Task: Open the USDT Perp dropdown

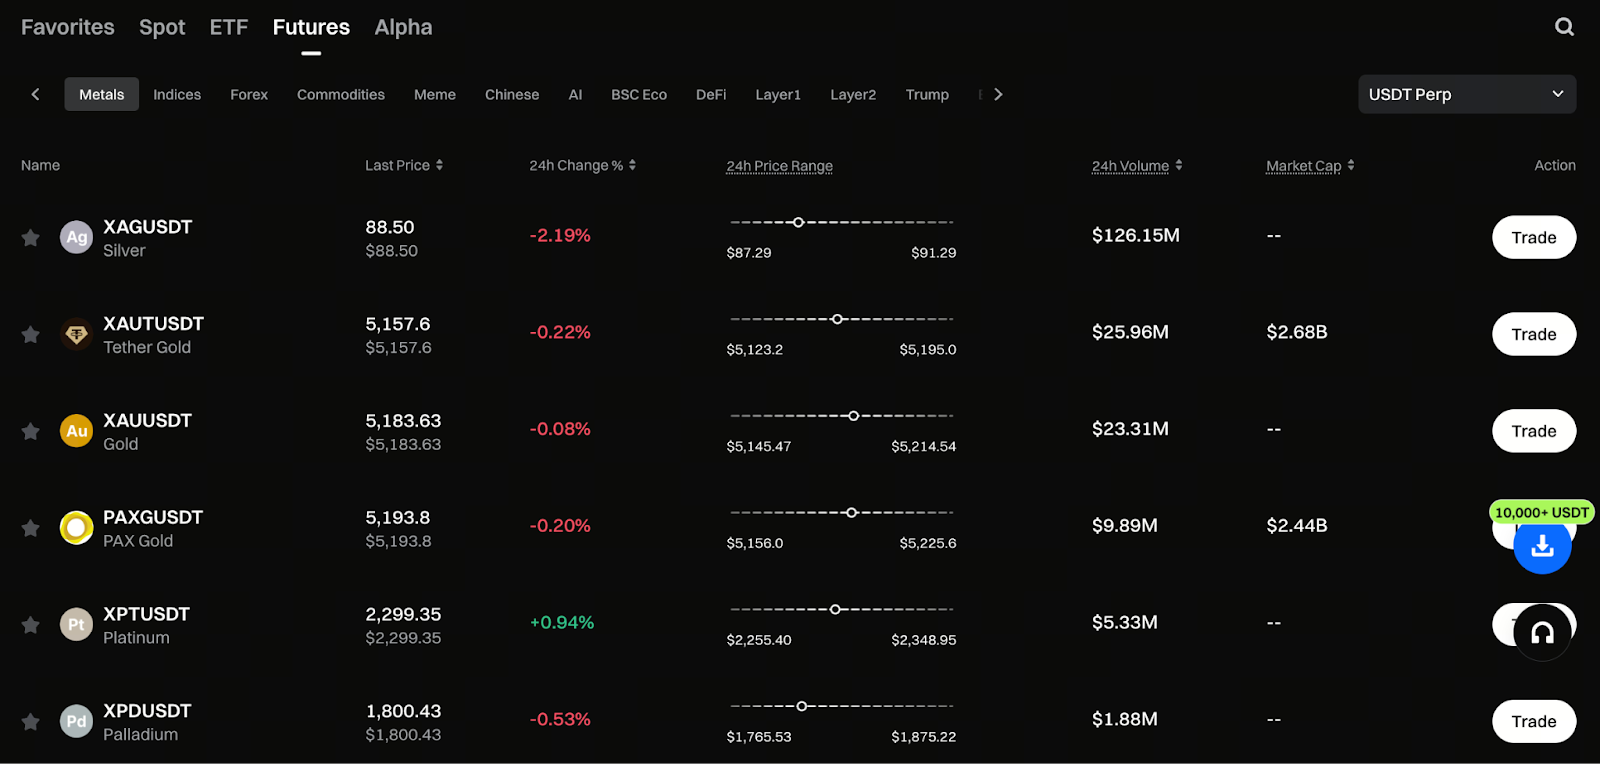Action: [x=1466, y=94]
